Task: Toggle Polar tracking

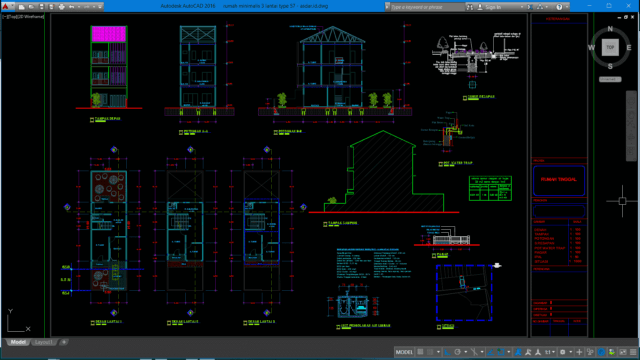Action: 458,352
